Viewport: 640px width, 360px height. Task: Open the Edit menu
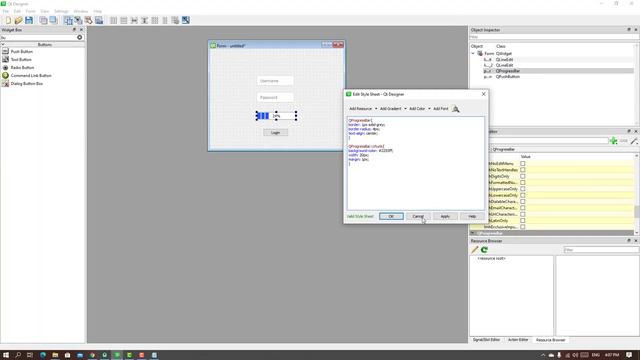(x=17, y=11)
